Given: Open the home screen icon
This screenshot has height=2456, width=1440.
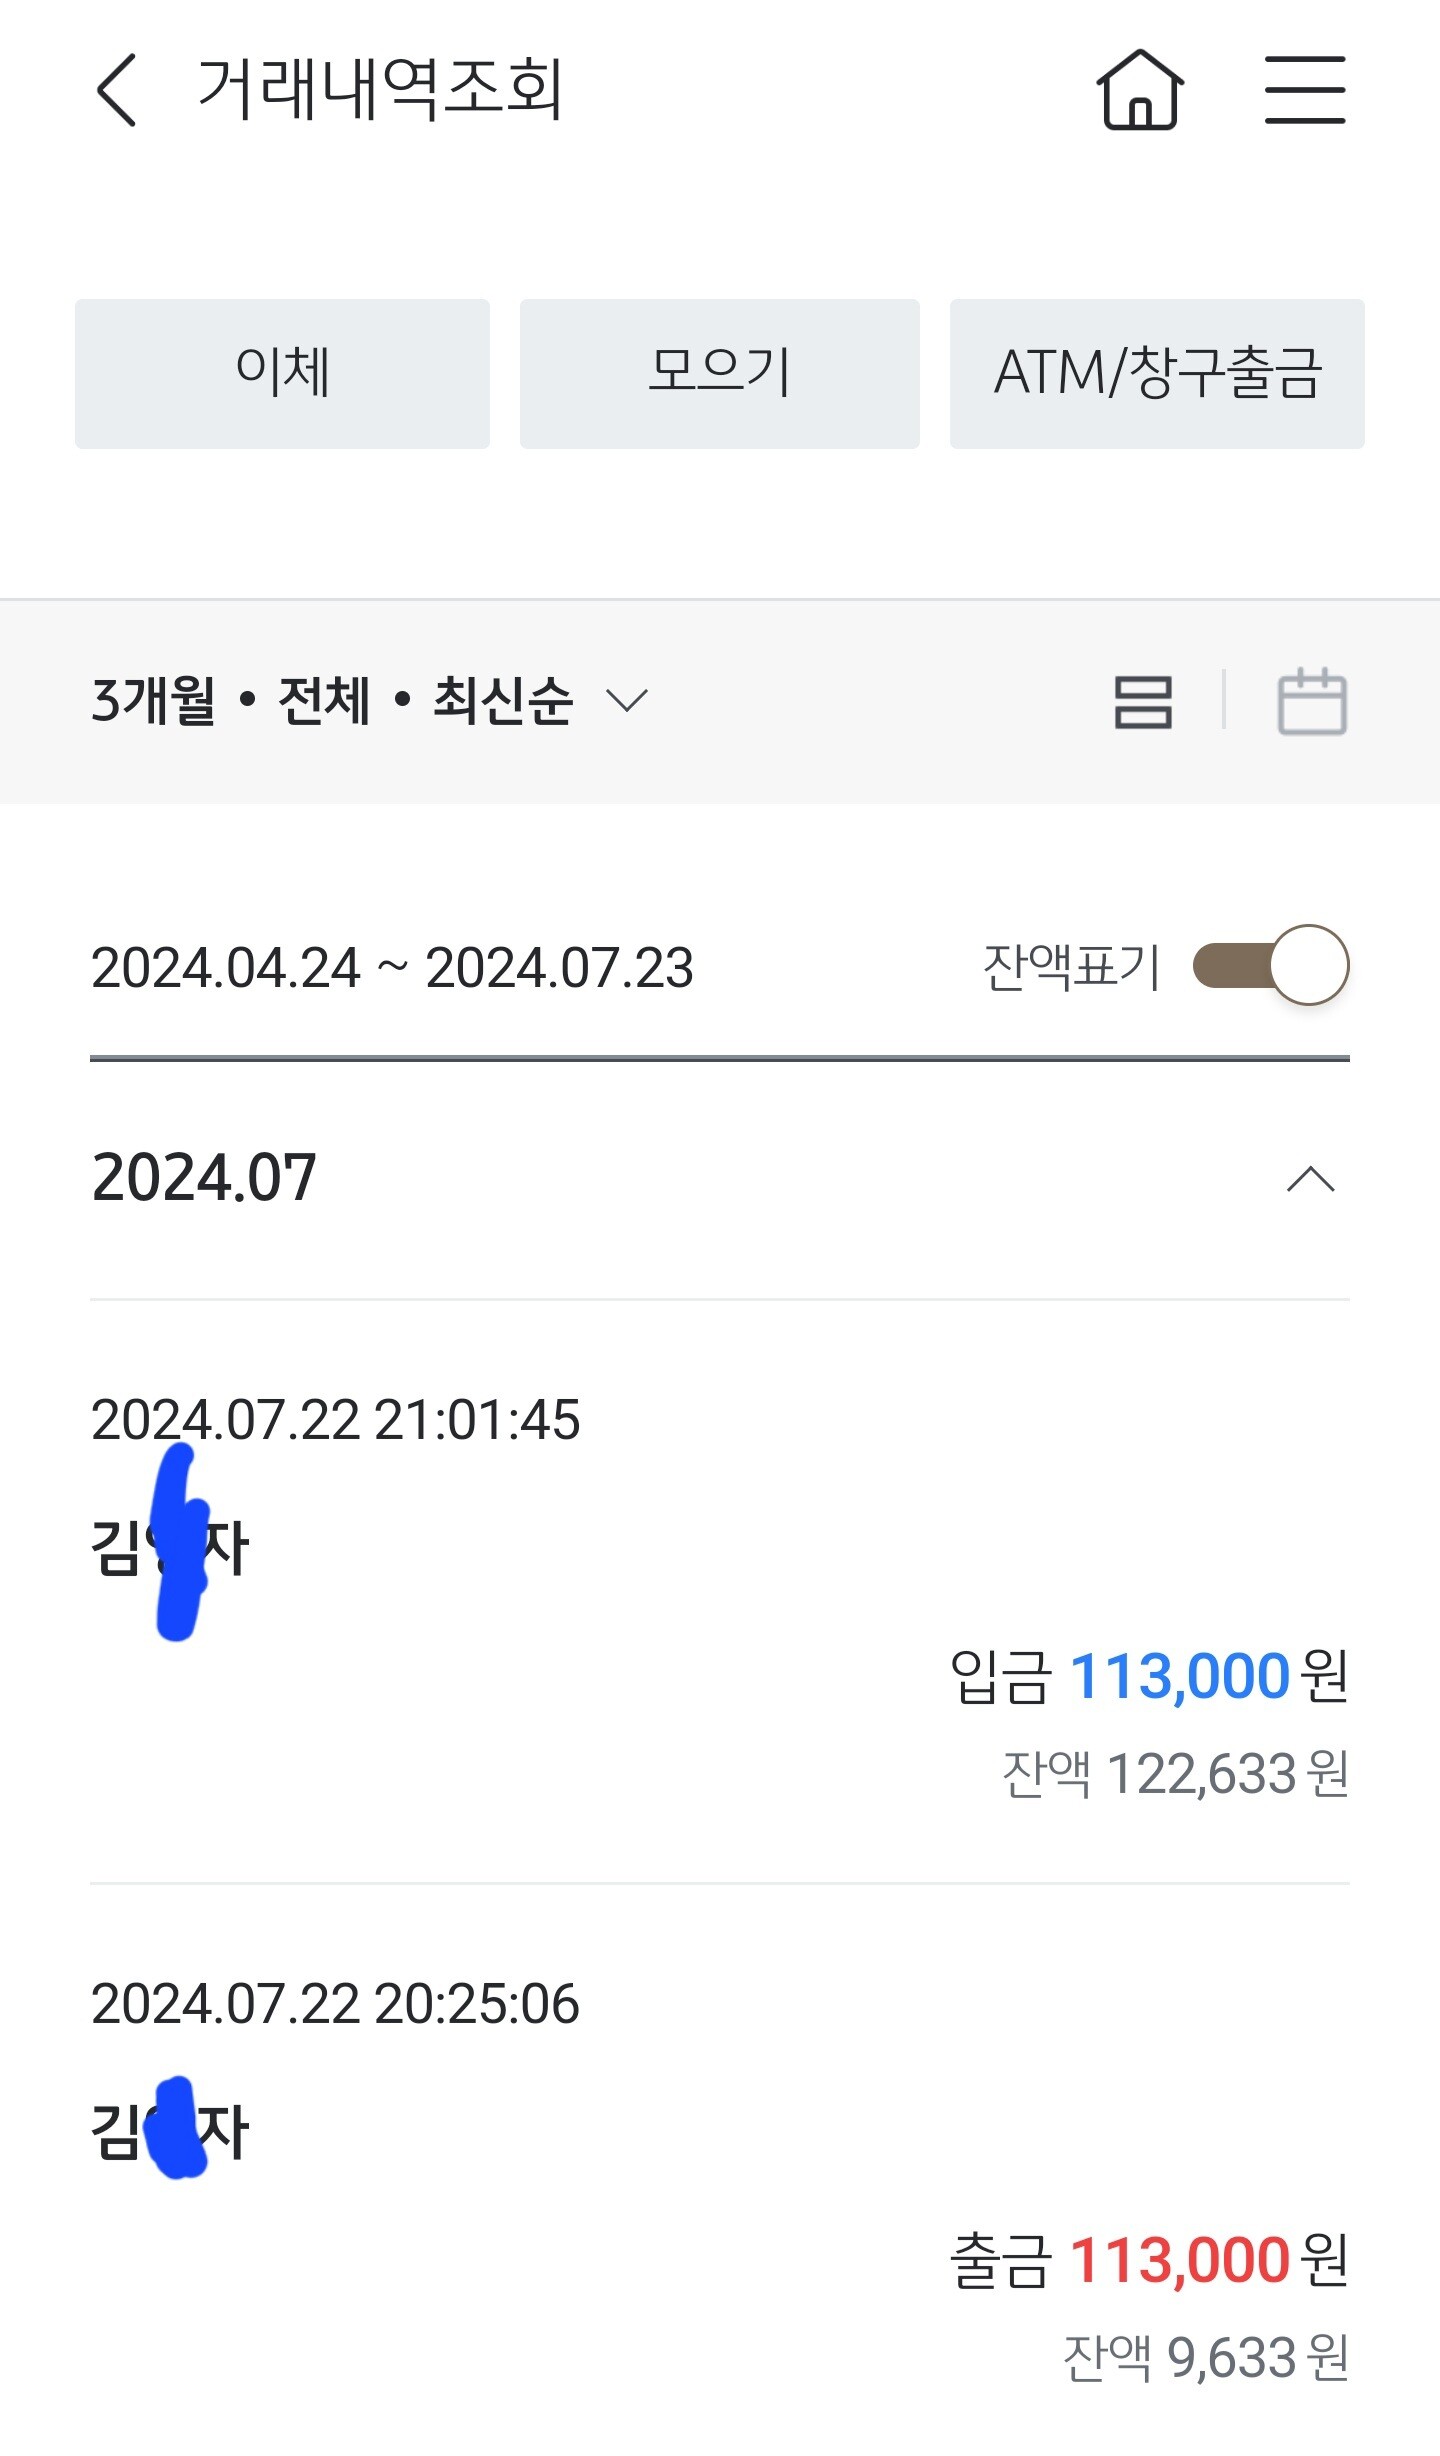Looking at the screenshot, I should coord(1140,90).
